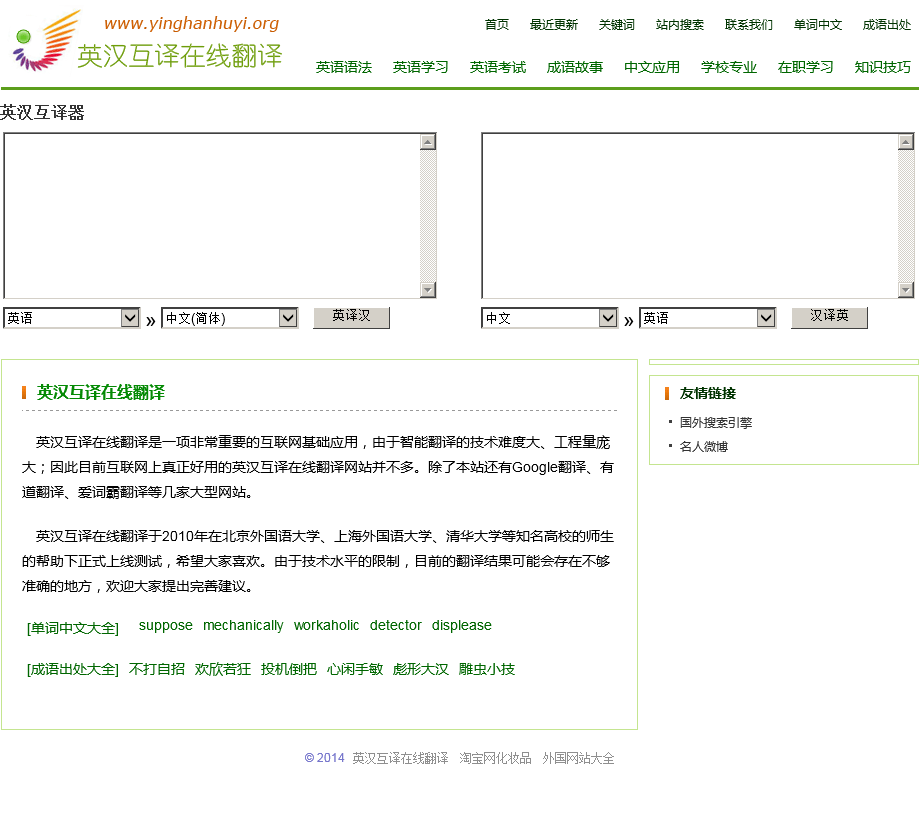Click the 英汉互译器 heading text
The height and width of the screenshot is (836, 920).
pos(42,112)
